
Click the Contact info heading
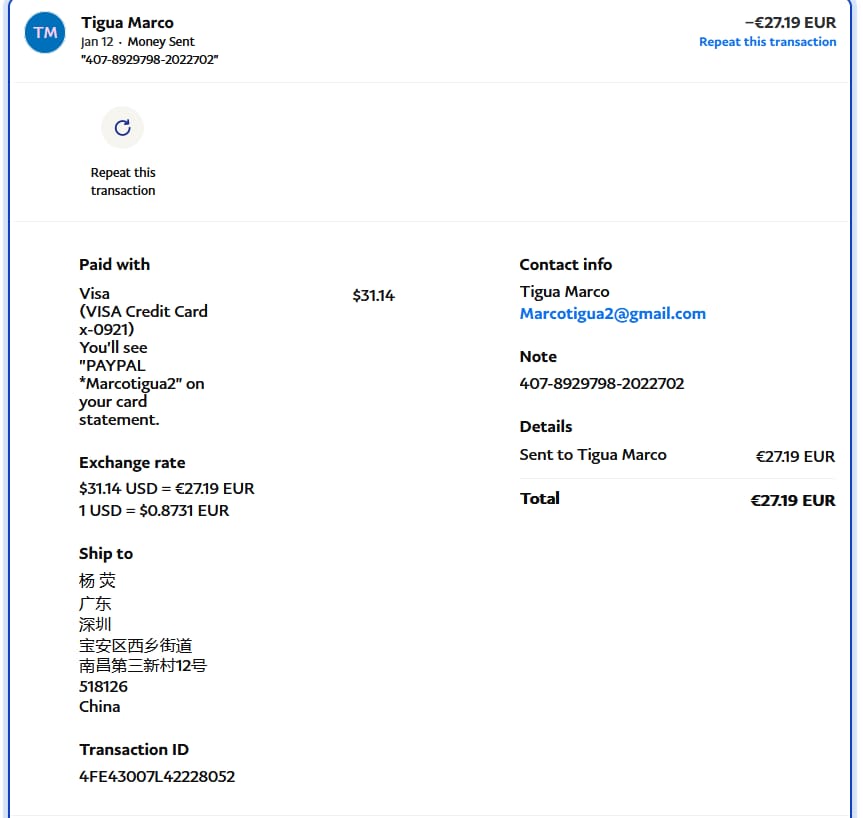tap(565, 265)
